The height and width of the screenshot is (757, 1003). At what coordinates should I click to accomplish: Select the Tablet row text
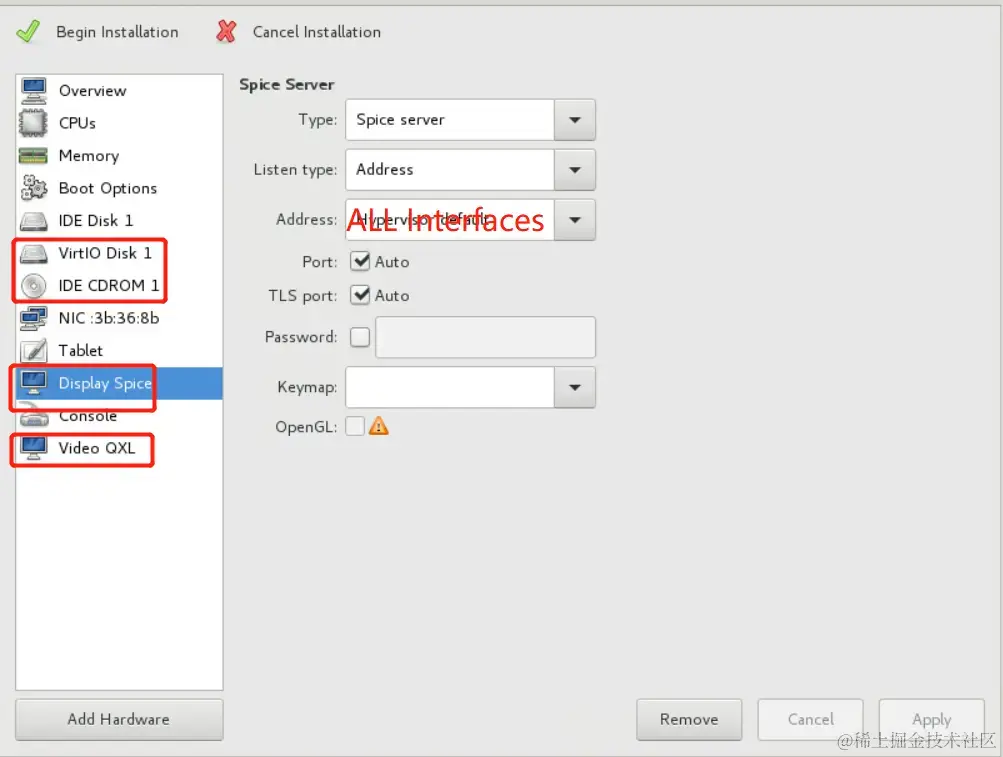coord(81,351)
